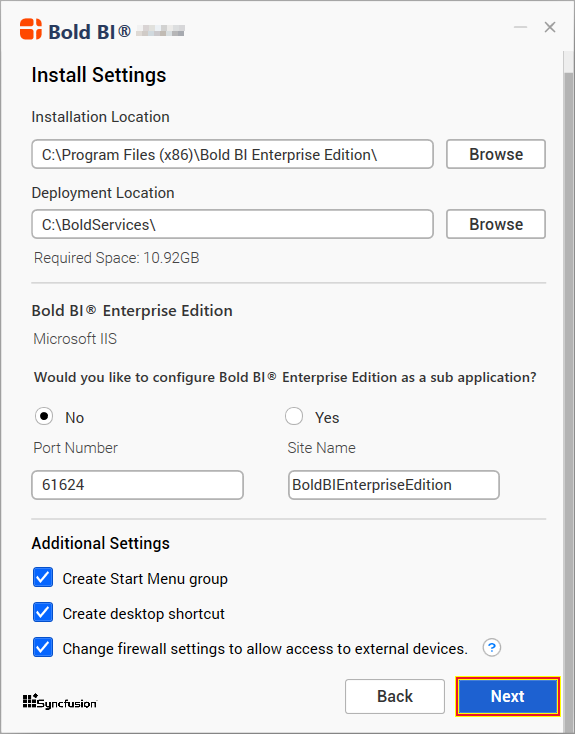Screen dimensions: 575x735
Task: Click the sub application question text
Action: (x=285, y=377)
